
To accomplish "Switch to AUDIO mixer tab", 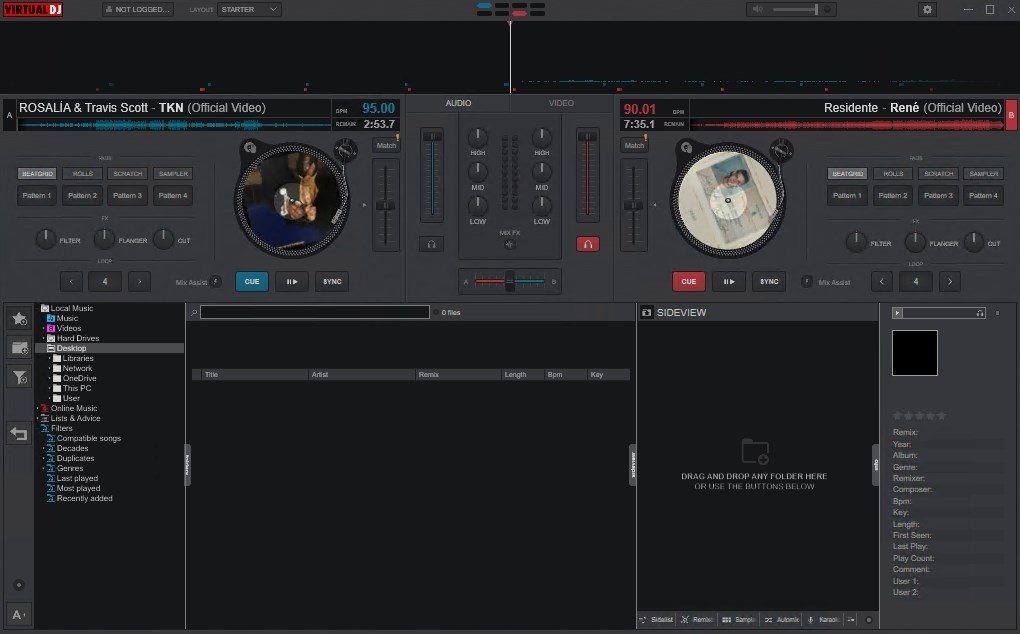I will 458,103.
